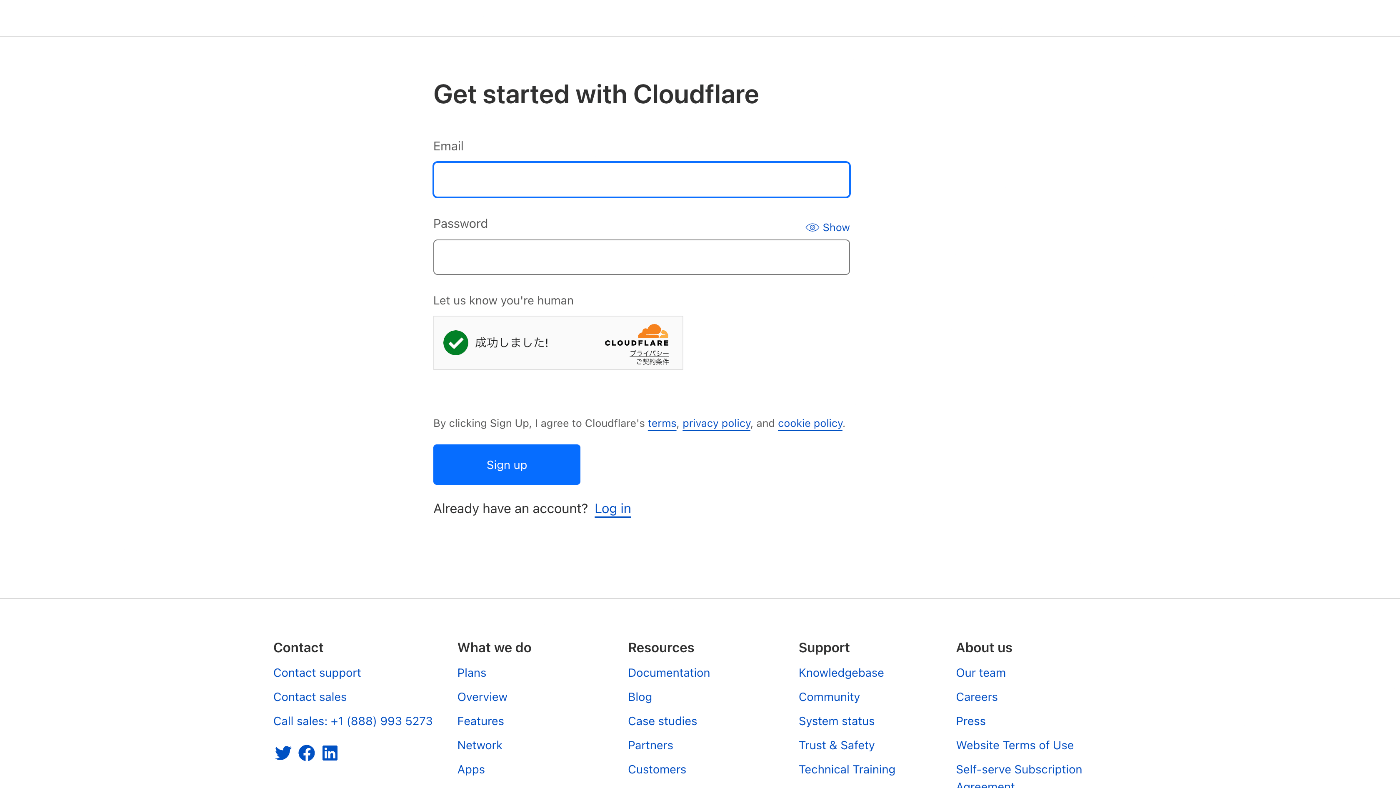The image size is (1400, 788).
Task: Click the captcha privacy link in Japanese
Action: (649, 353)
